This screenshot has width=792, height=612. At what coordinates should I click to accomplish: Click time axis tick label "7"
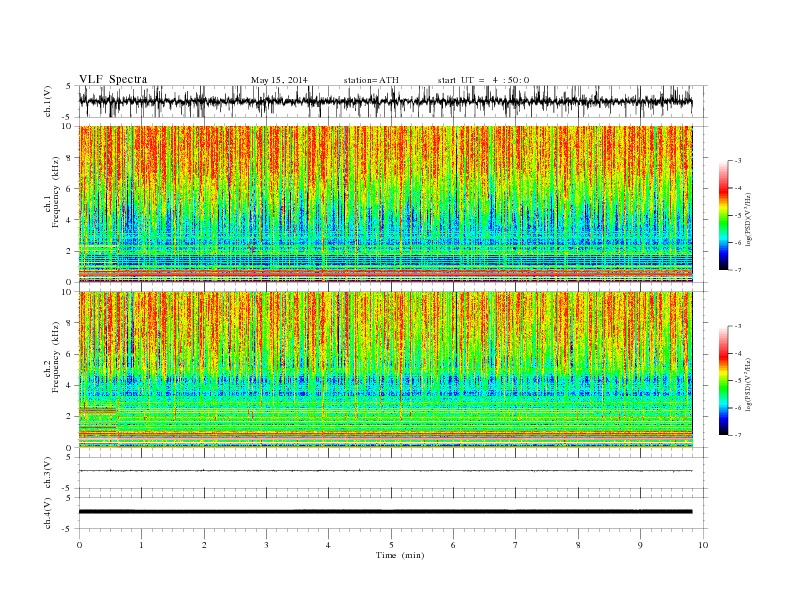(x=516, y=545)
